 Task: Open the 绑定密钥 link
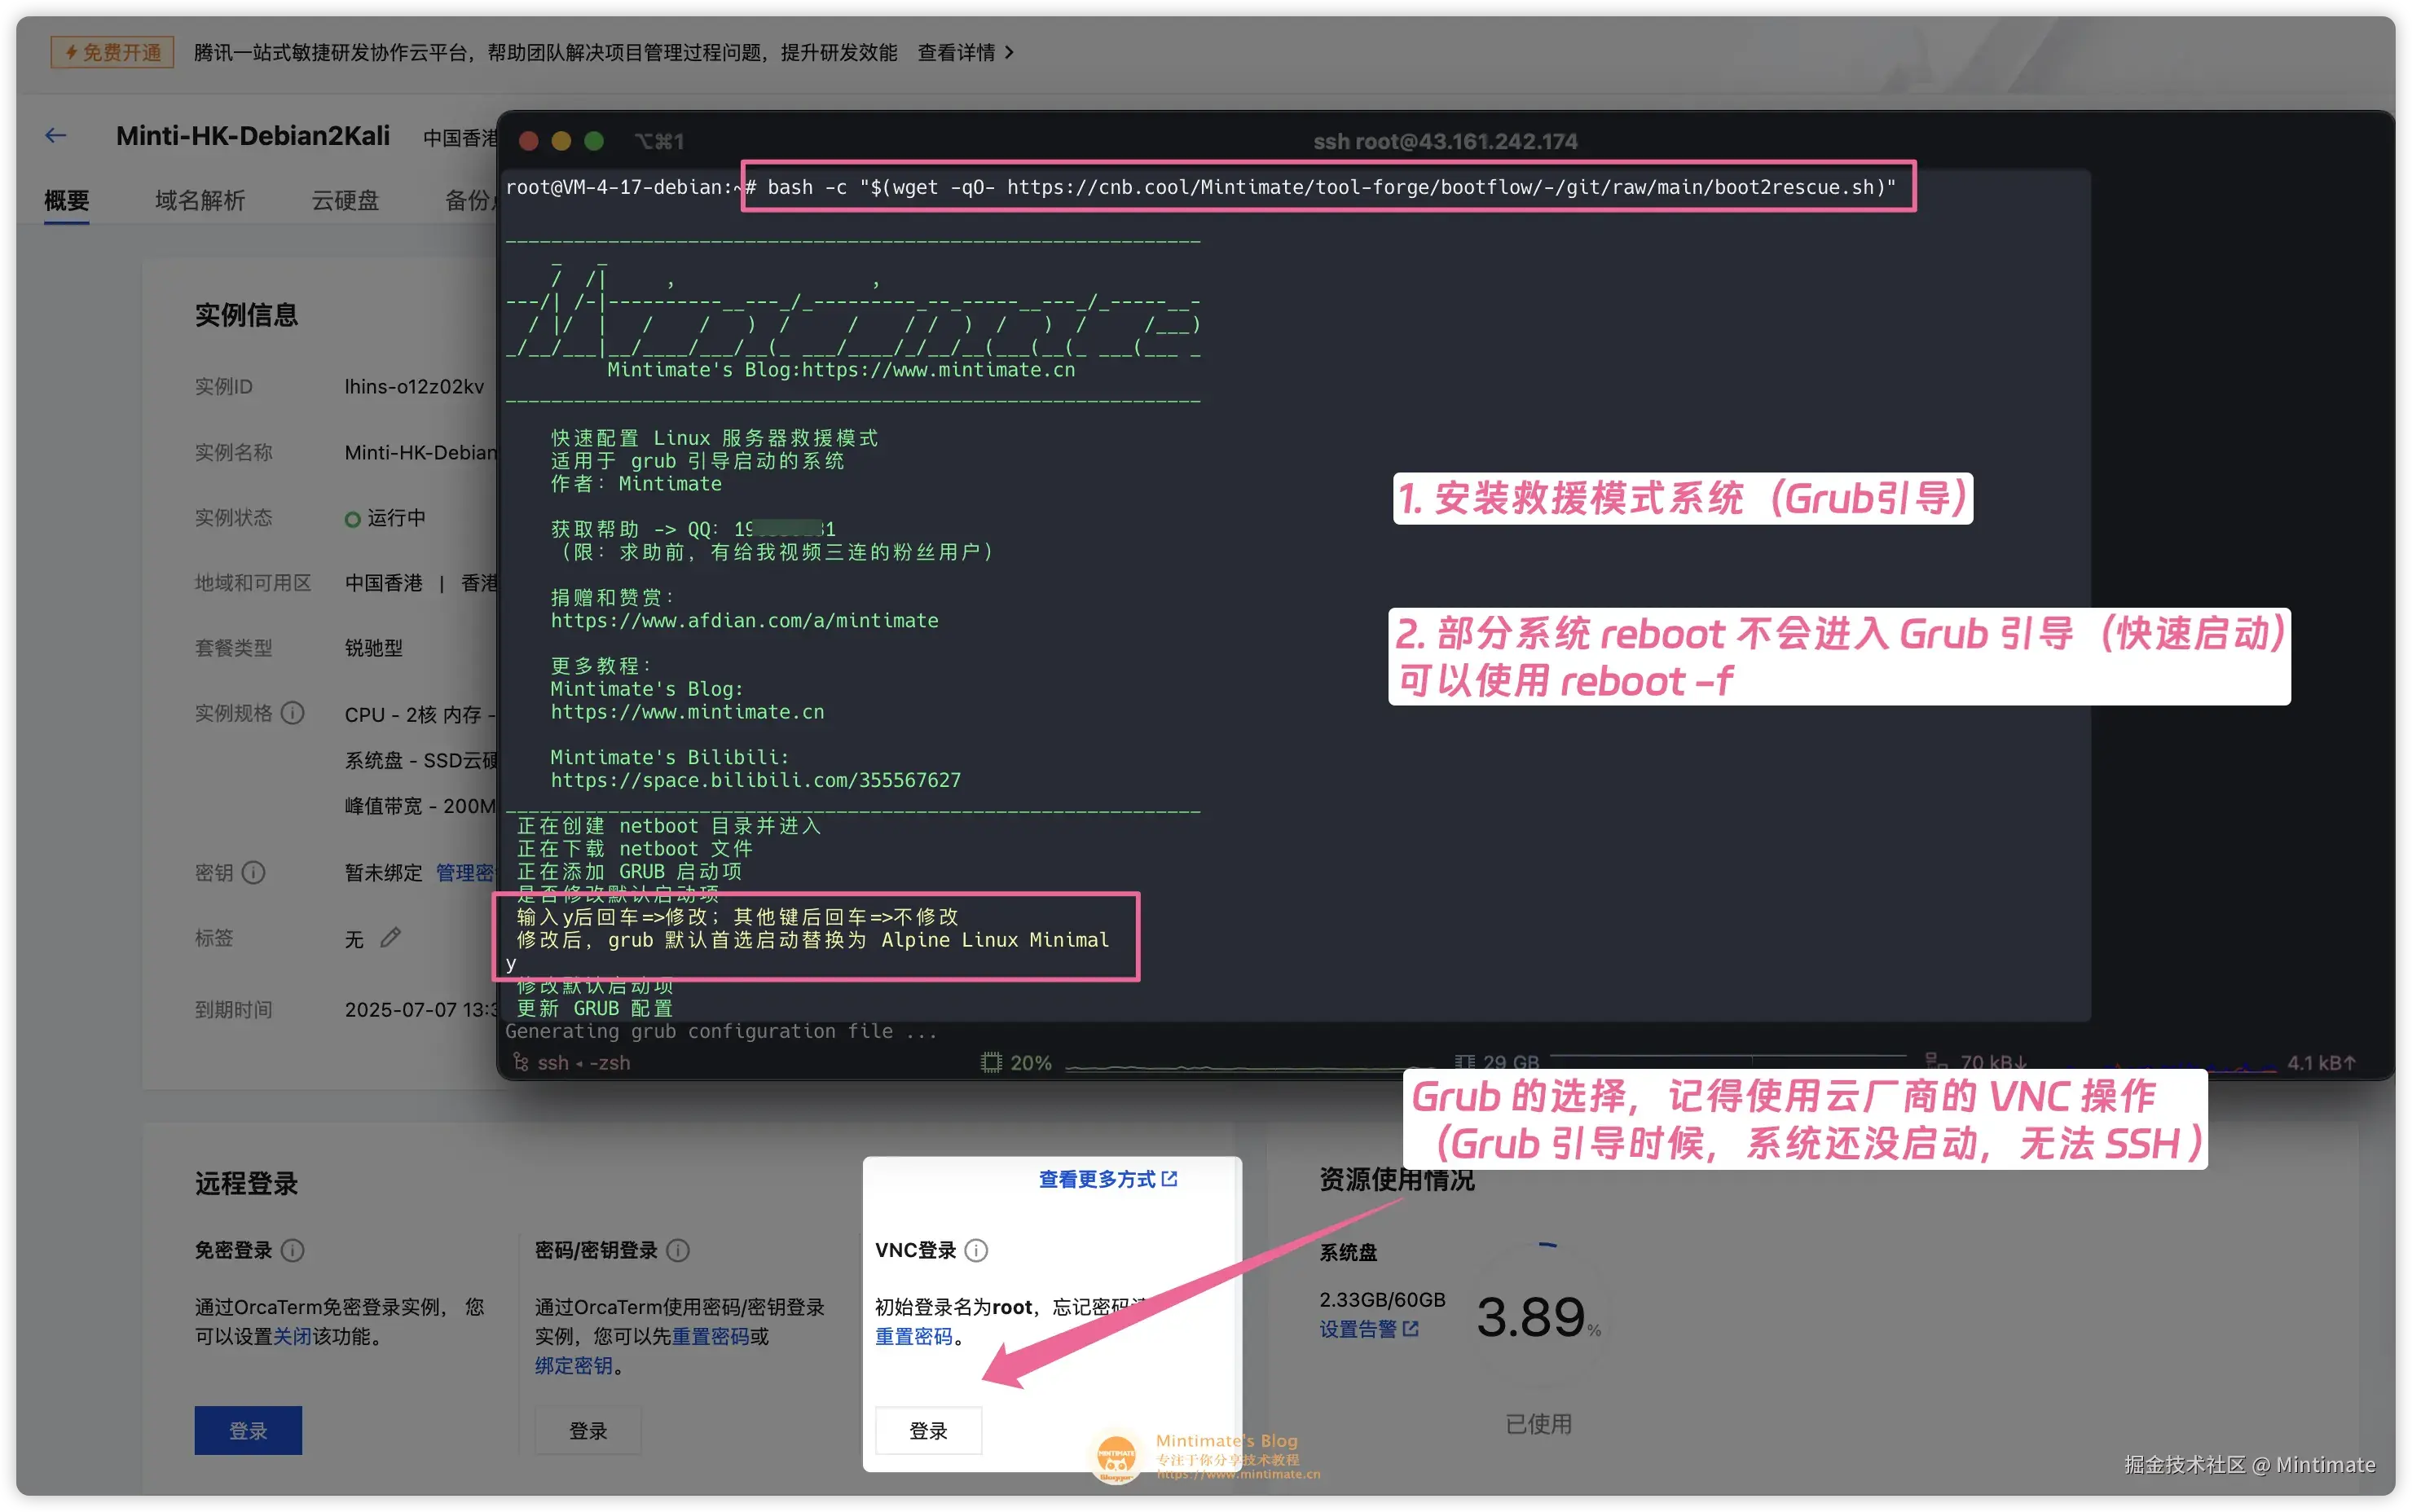[x=573, y=1365]
